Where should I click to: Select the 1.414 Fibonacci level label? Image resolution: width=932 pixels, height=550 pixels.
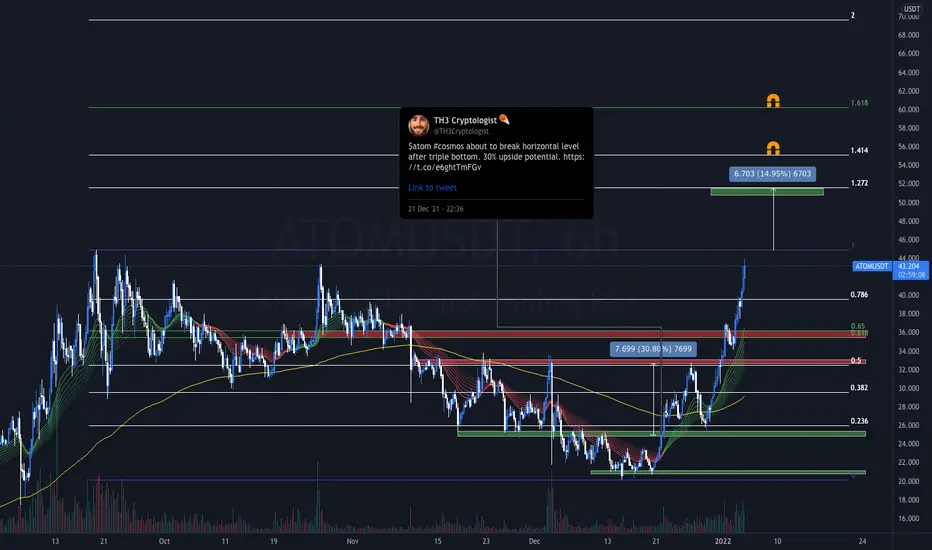pos(859,150)
